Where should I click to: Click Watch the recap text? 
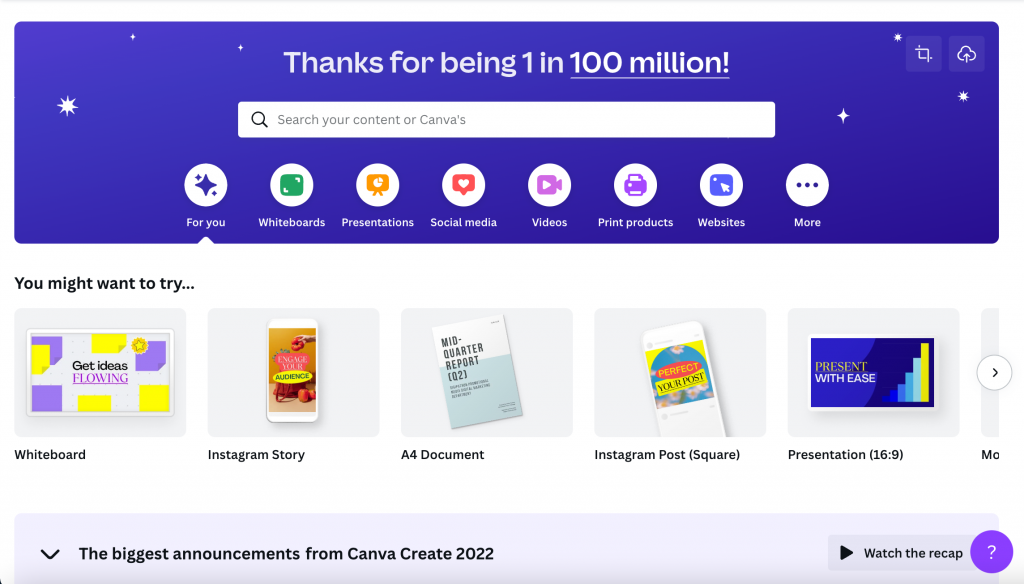point(913,553)
